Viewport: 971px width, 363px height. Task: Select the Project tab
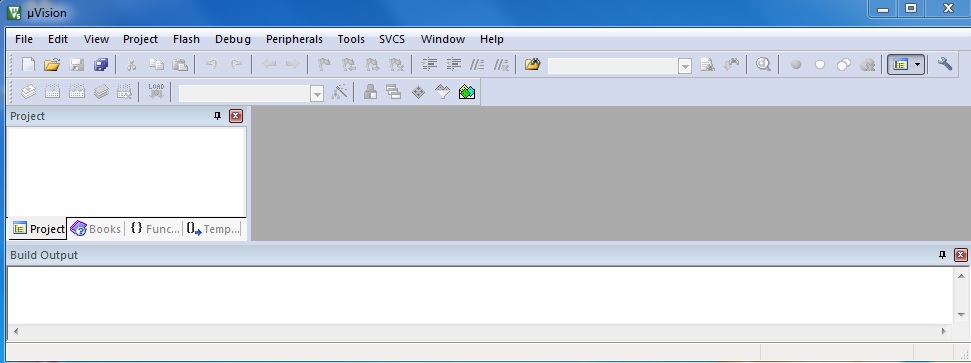point(38,229)
